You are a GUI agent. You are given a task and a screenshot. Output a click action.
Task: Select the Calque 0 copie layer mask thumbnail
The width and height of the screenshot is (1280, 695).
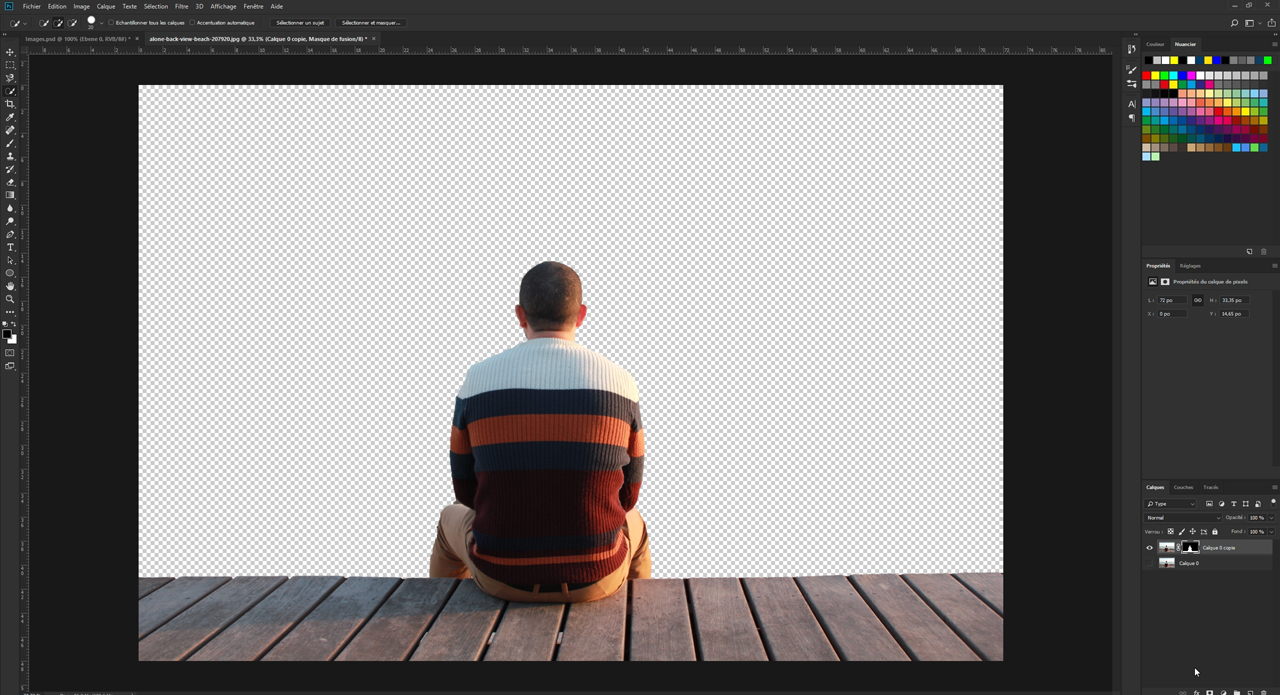[1190, 548]
